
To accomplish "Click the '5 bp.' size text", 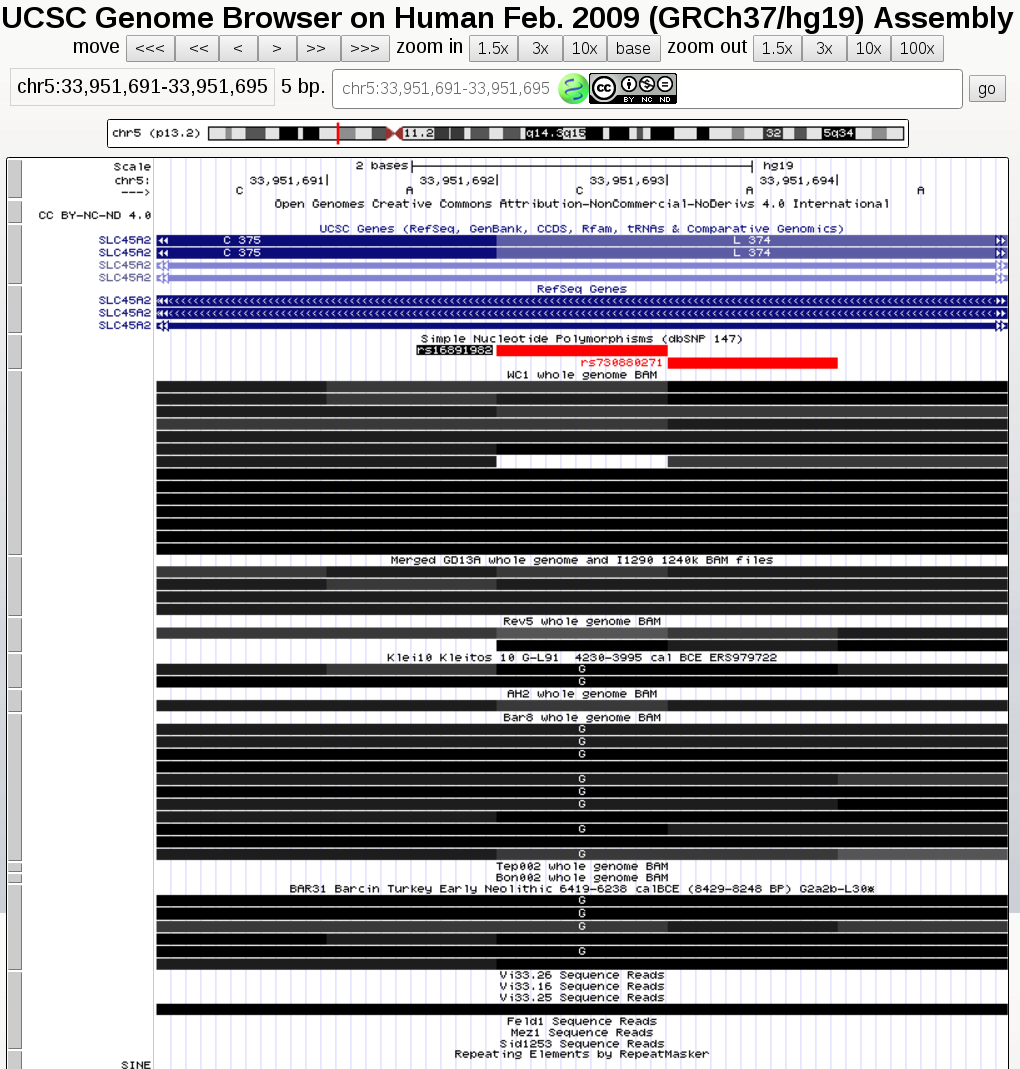I will (x=303, y=87).
